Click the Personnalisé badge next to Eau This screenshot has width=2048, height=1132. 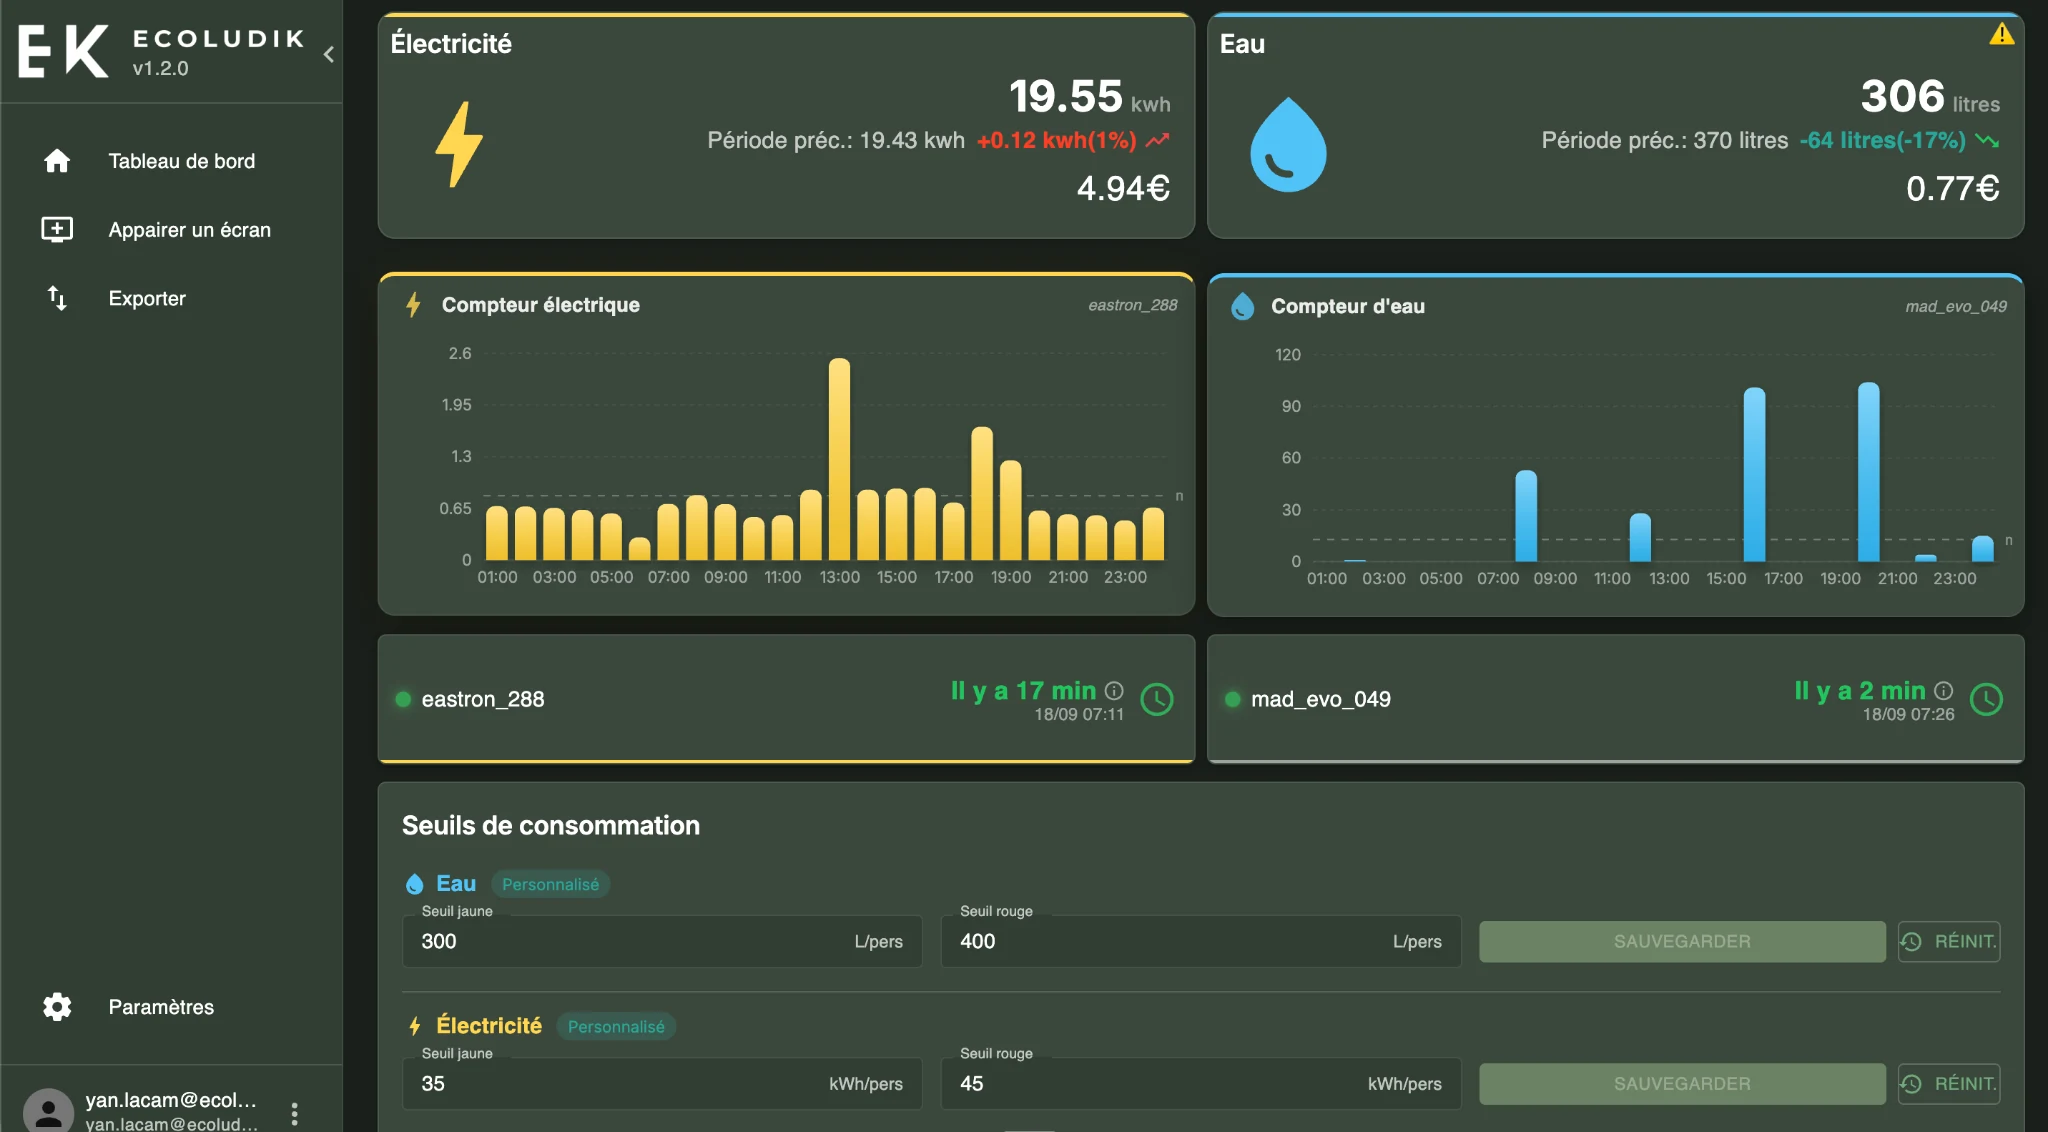pos(551,884)
